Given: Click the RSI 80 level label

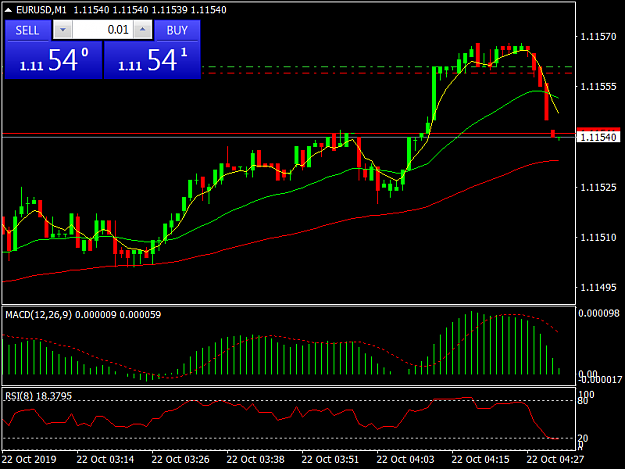Looking at the screenshot, I should tap(583, 401).
